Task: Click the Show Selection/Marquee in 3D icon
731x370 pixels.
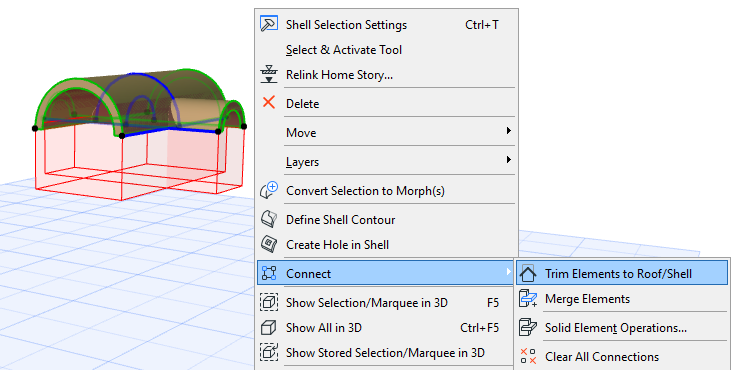Action: click(x=269, y=302)
